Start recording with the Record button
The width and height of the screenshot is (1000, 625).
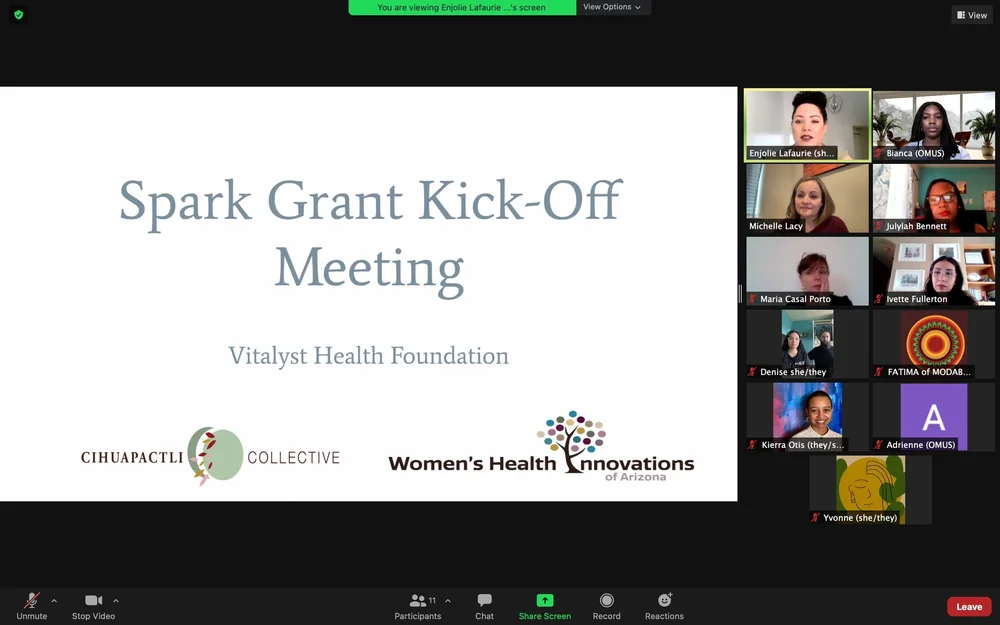607,607
